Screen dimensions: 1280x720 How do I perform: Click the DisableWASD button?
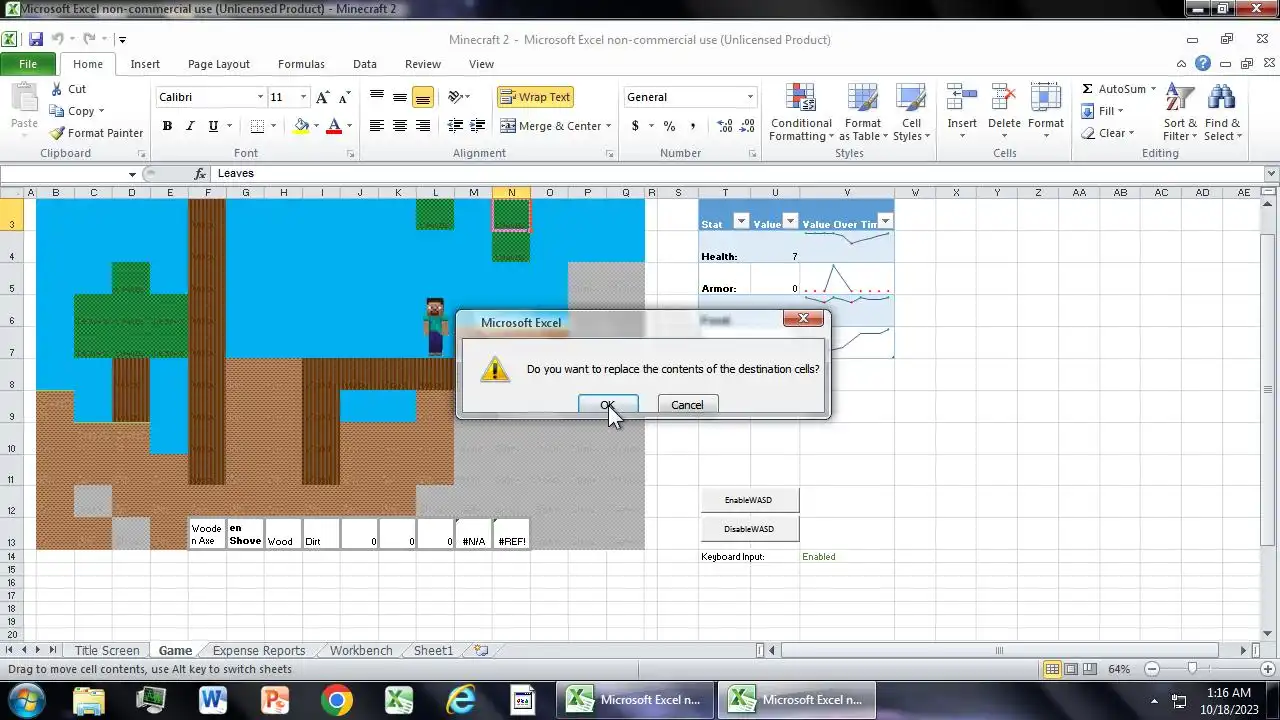point(749,529)
